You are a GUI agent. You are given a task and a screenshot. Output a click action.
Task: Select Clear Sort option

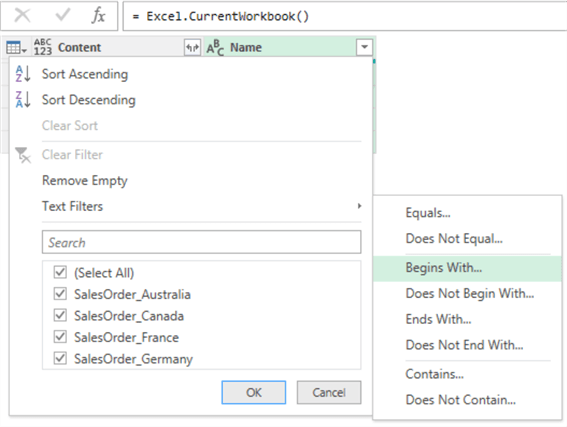click(x=70, y=125)
